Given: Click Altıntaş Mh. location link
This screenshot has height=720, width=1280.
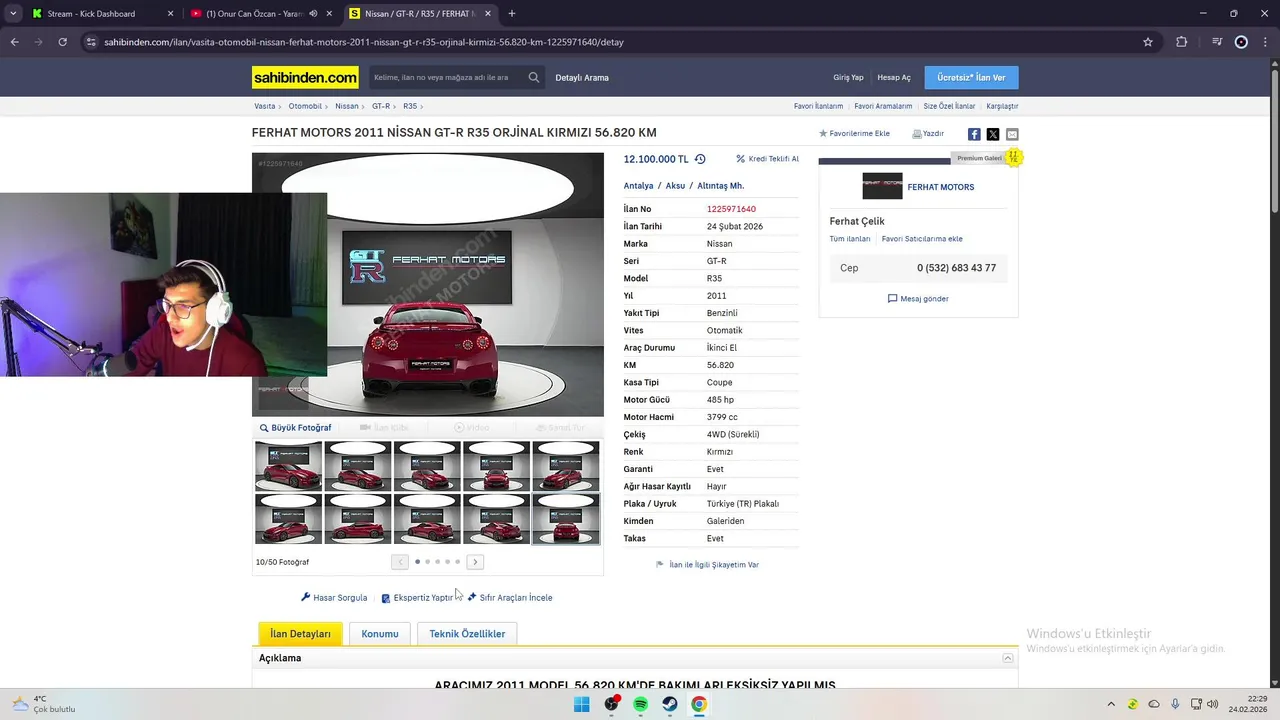Looking at the screenshot, I should point(720,186).
